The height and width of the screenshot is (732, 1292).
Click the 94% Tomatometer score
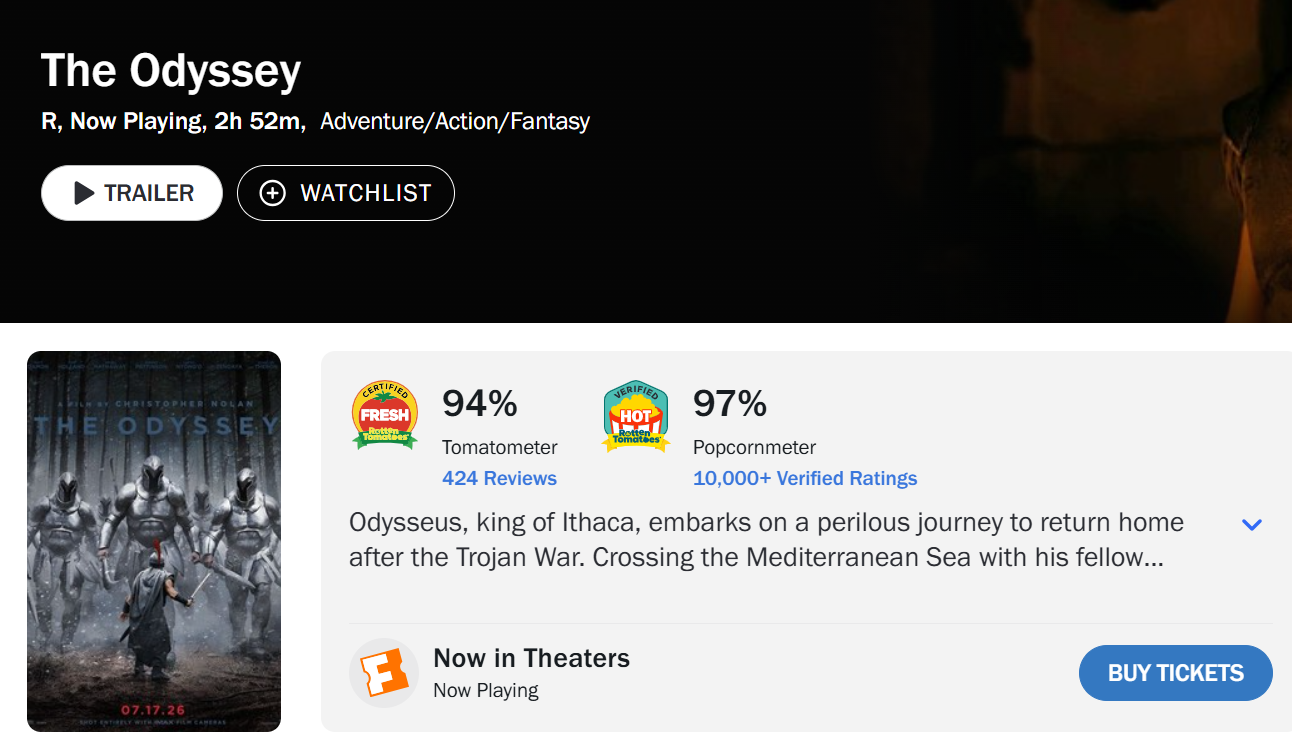(x=480, y=403)
